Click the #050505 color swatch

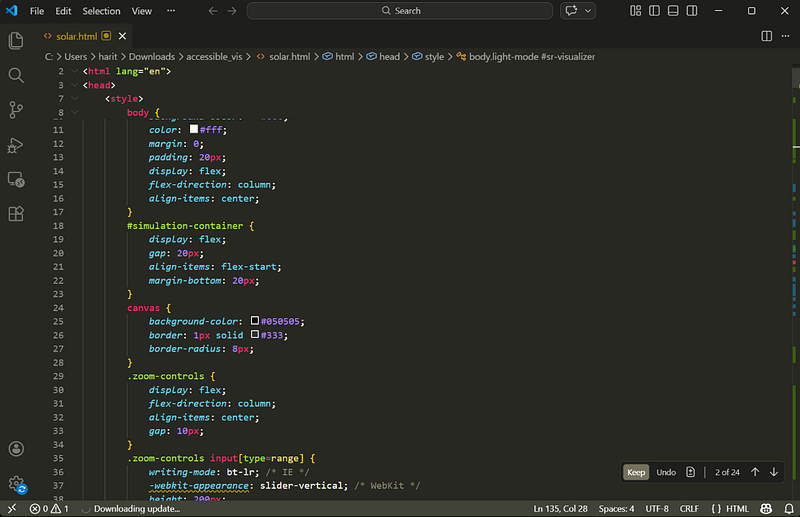coord(255,321)
